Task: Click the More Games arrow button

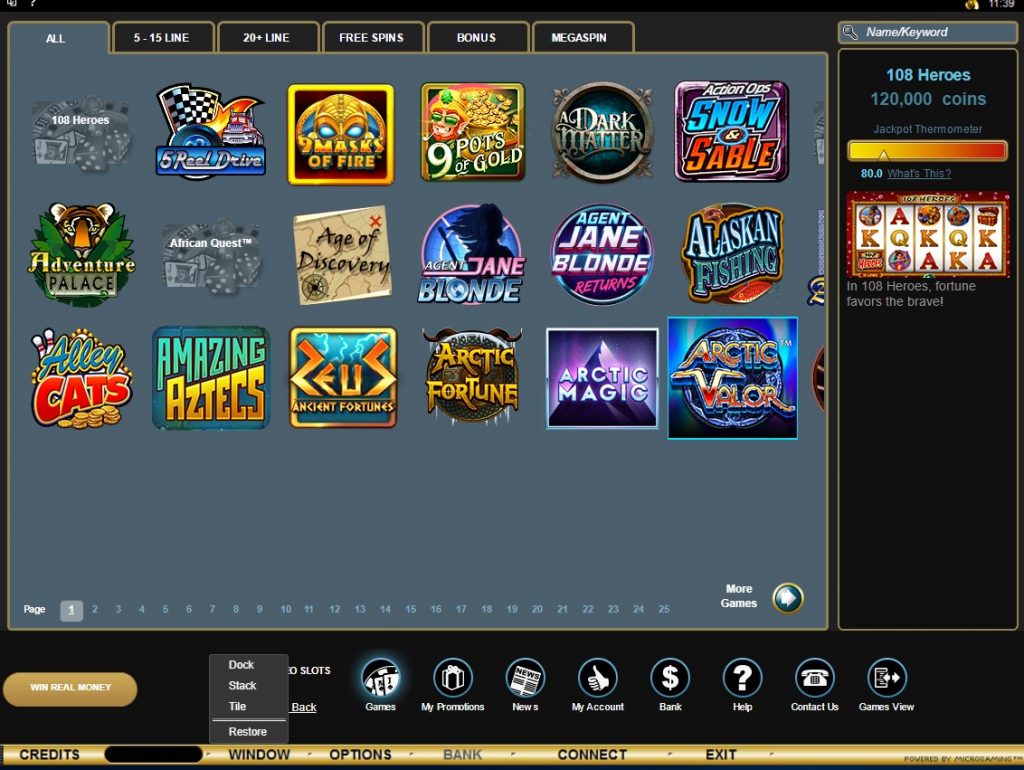Action: [x=788, y=598]
